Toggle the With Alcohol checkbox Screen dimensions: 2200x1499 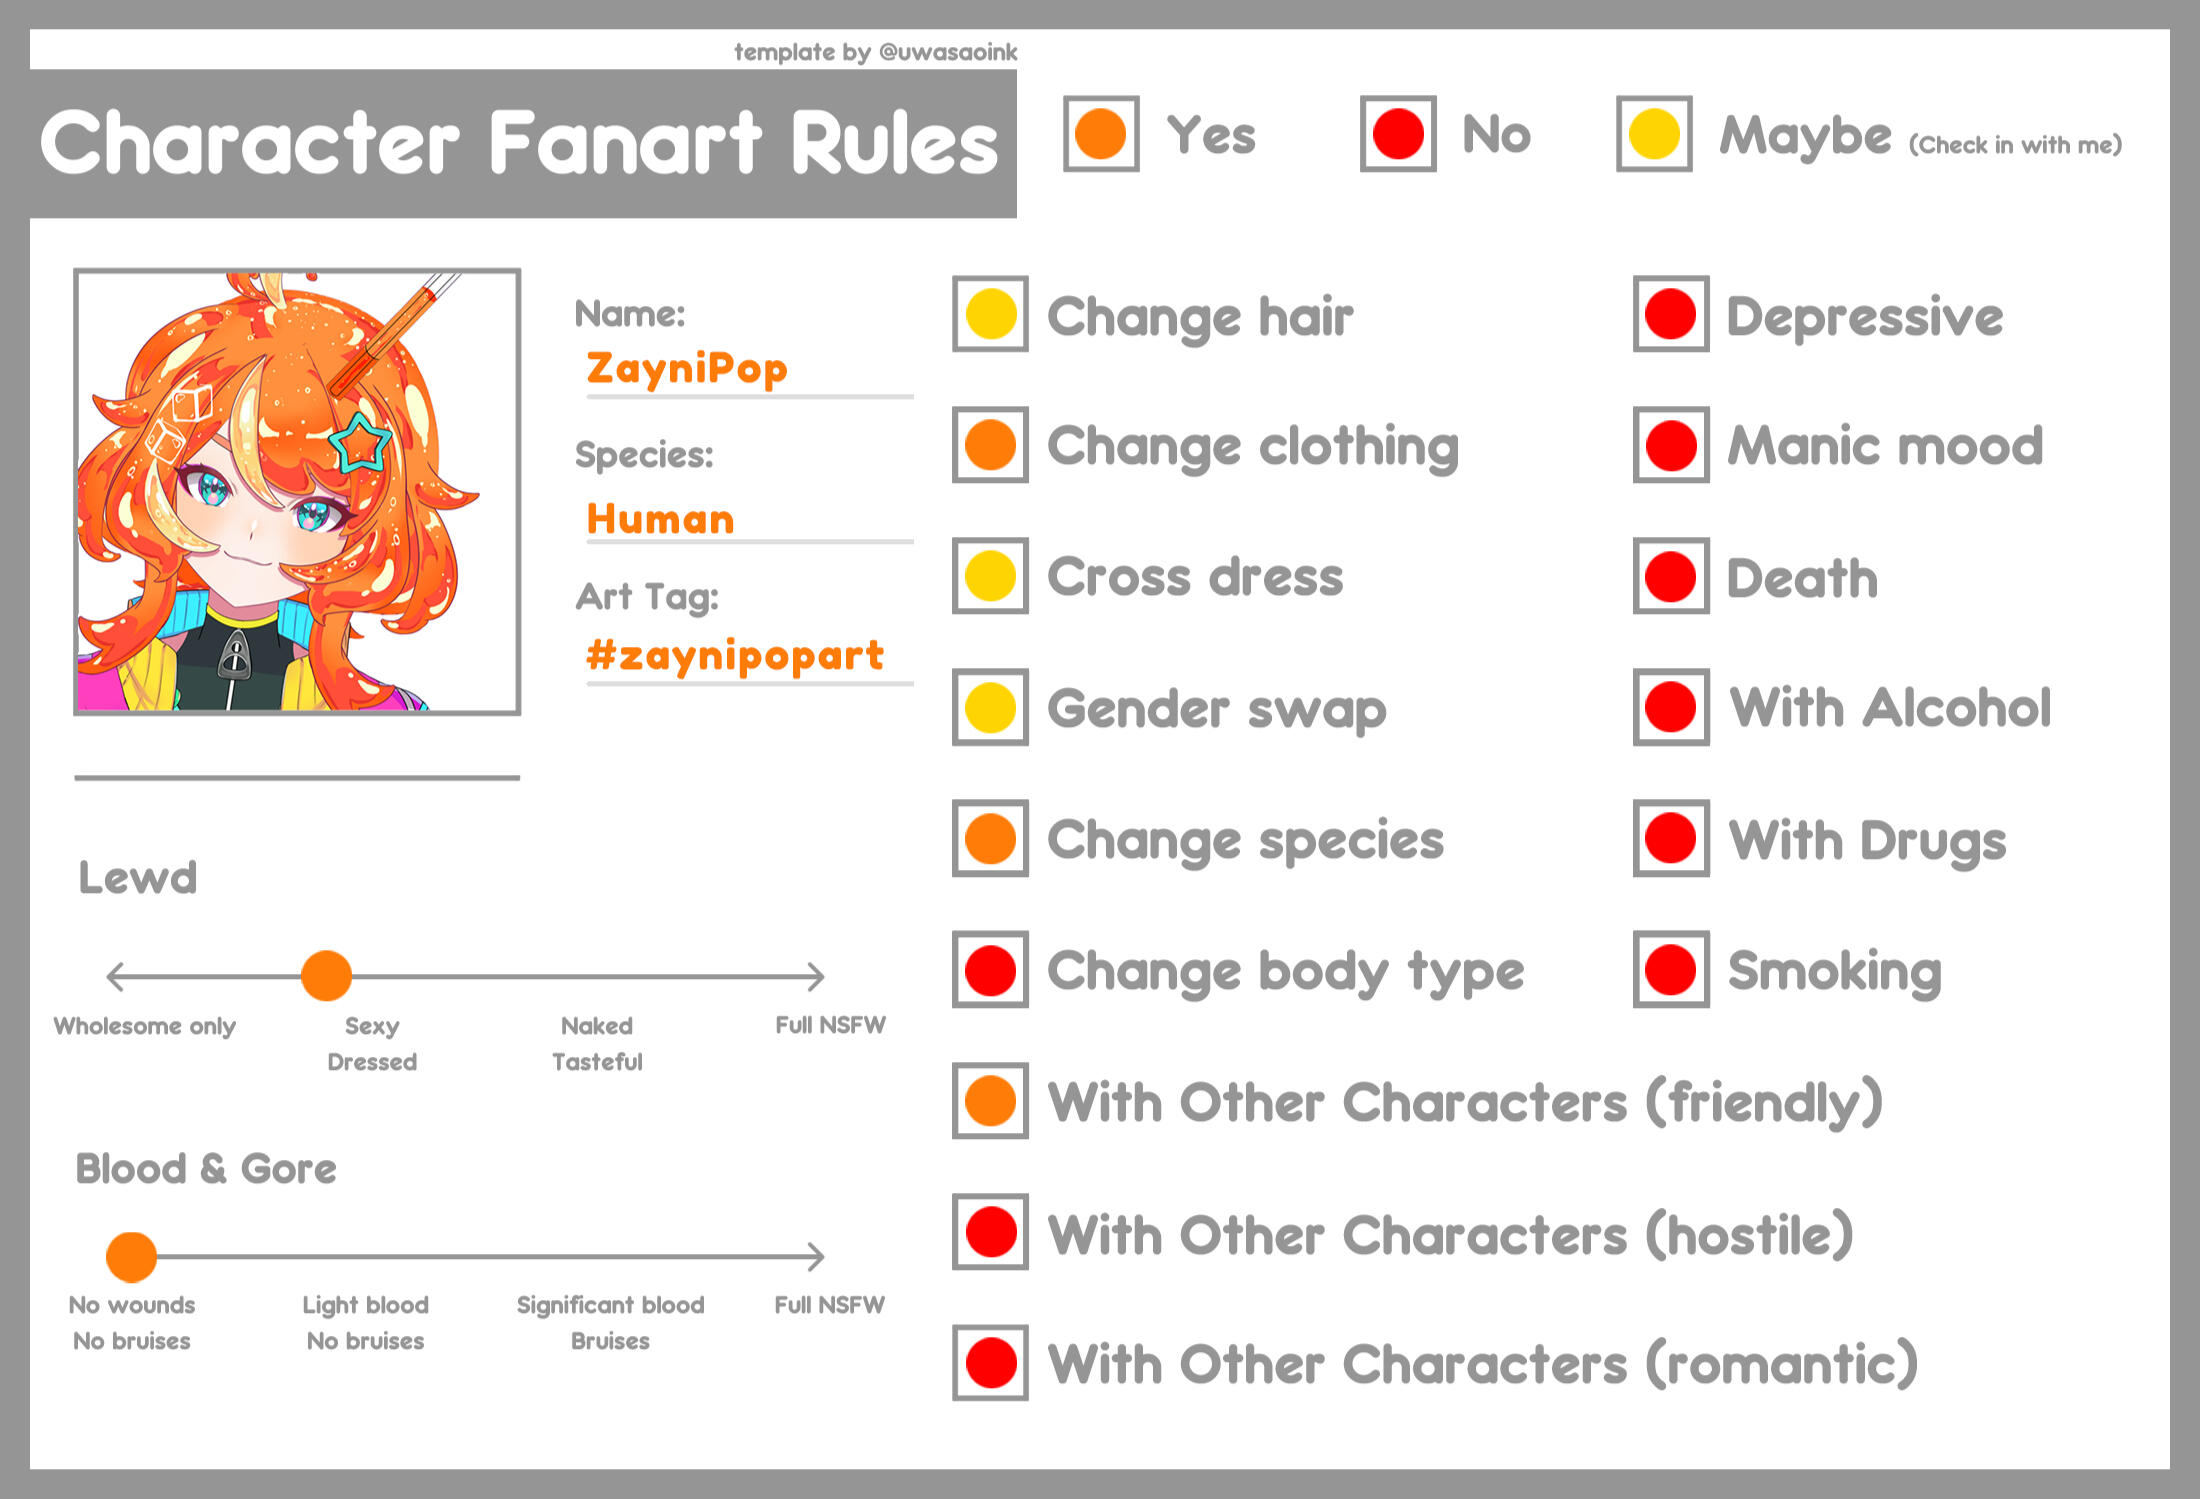pyautogui.click(x=1670, y=707)
